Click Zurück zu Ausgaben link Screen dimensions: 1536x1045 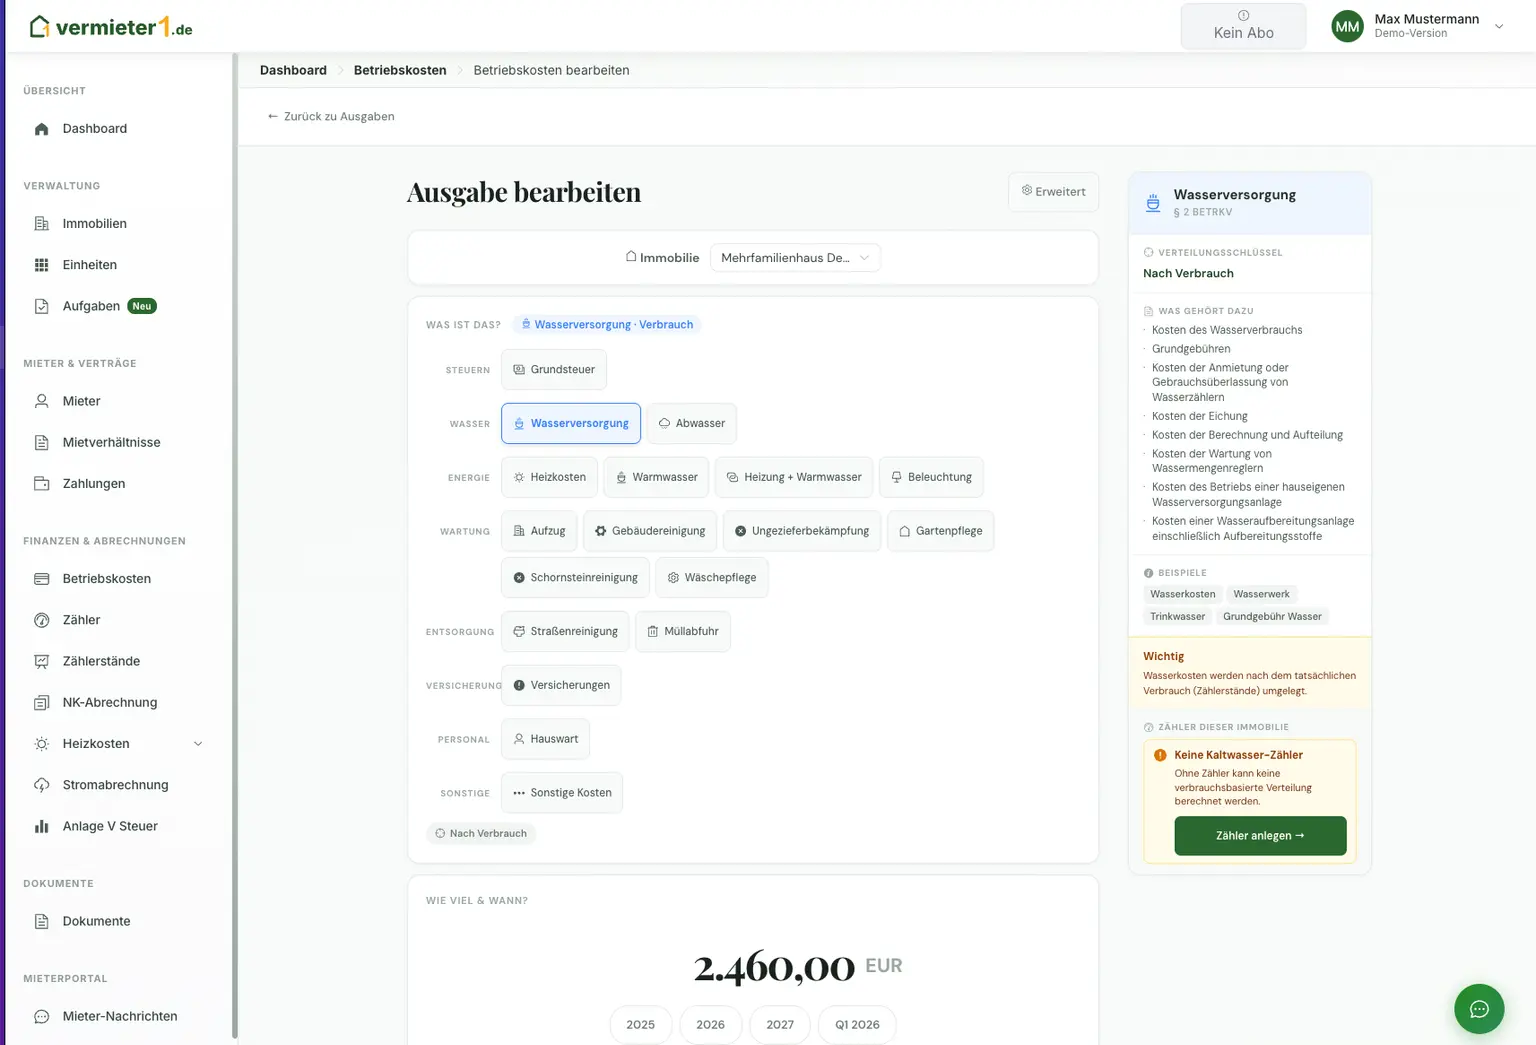tap(331, 116)
